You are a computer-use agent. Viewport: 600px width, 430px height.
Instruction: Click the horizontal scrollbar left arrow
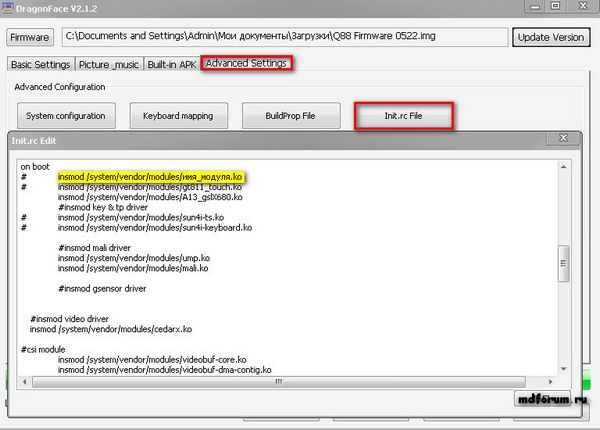[x=25, y=381]
